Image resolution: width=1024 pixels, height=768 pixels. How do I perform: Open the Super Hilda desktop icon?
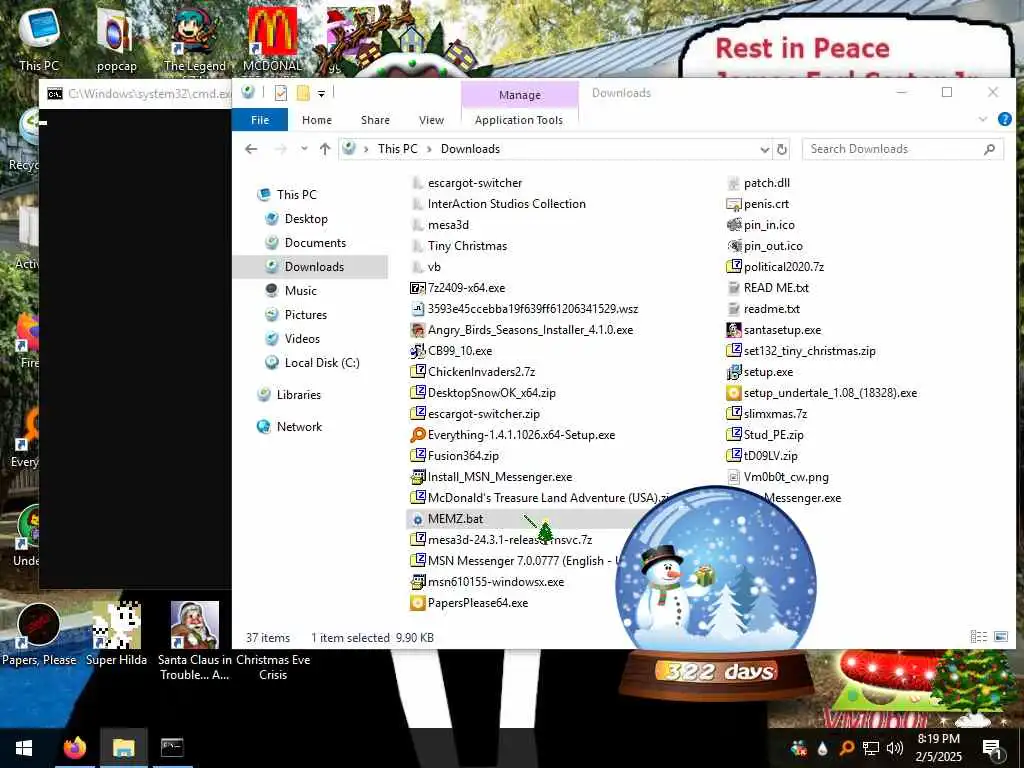click(x=116, y=633)
